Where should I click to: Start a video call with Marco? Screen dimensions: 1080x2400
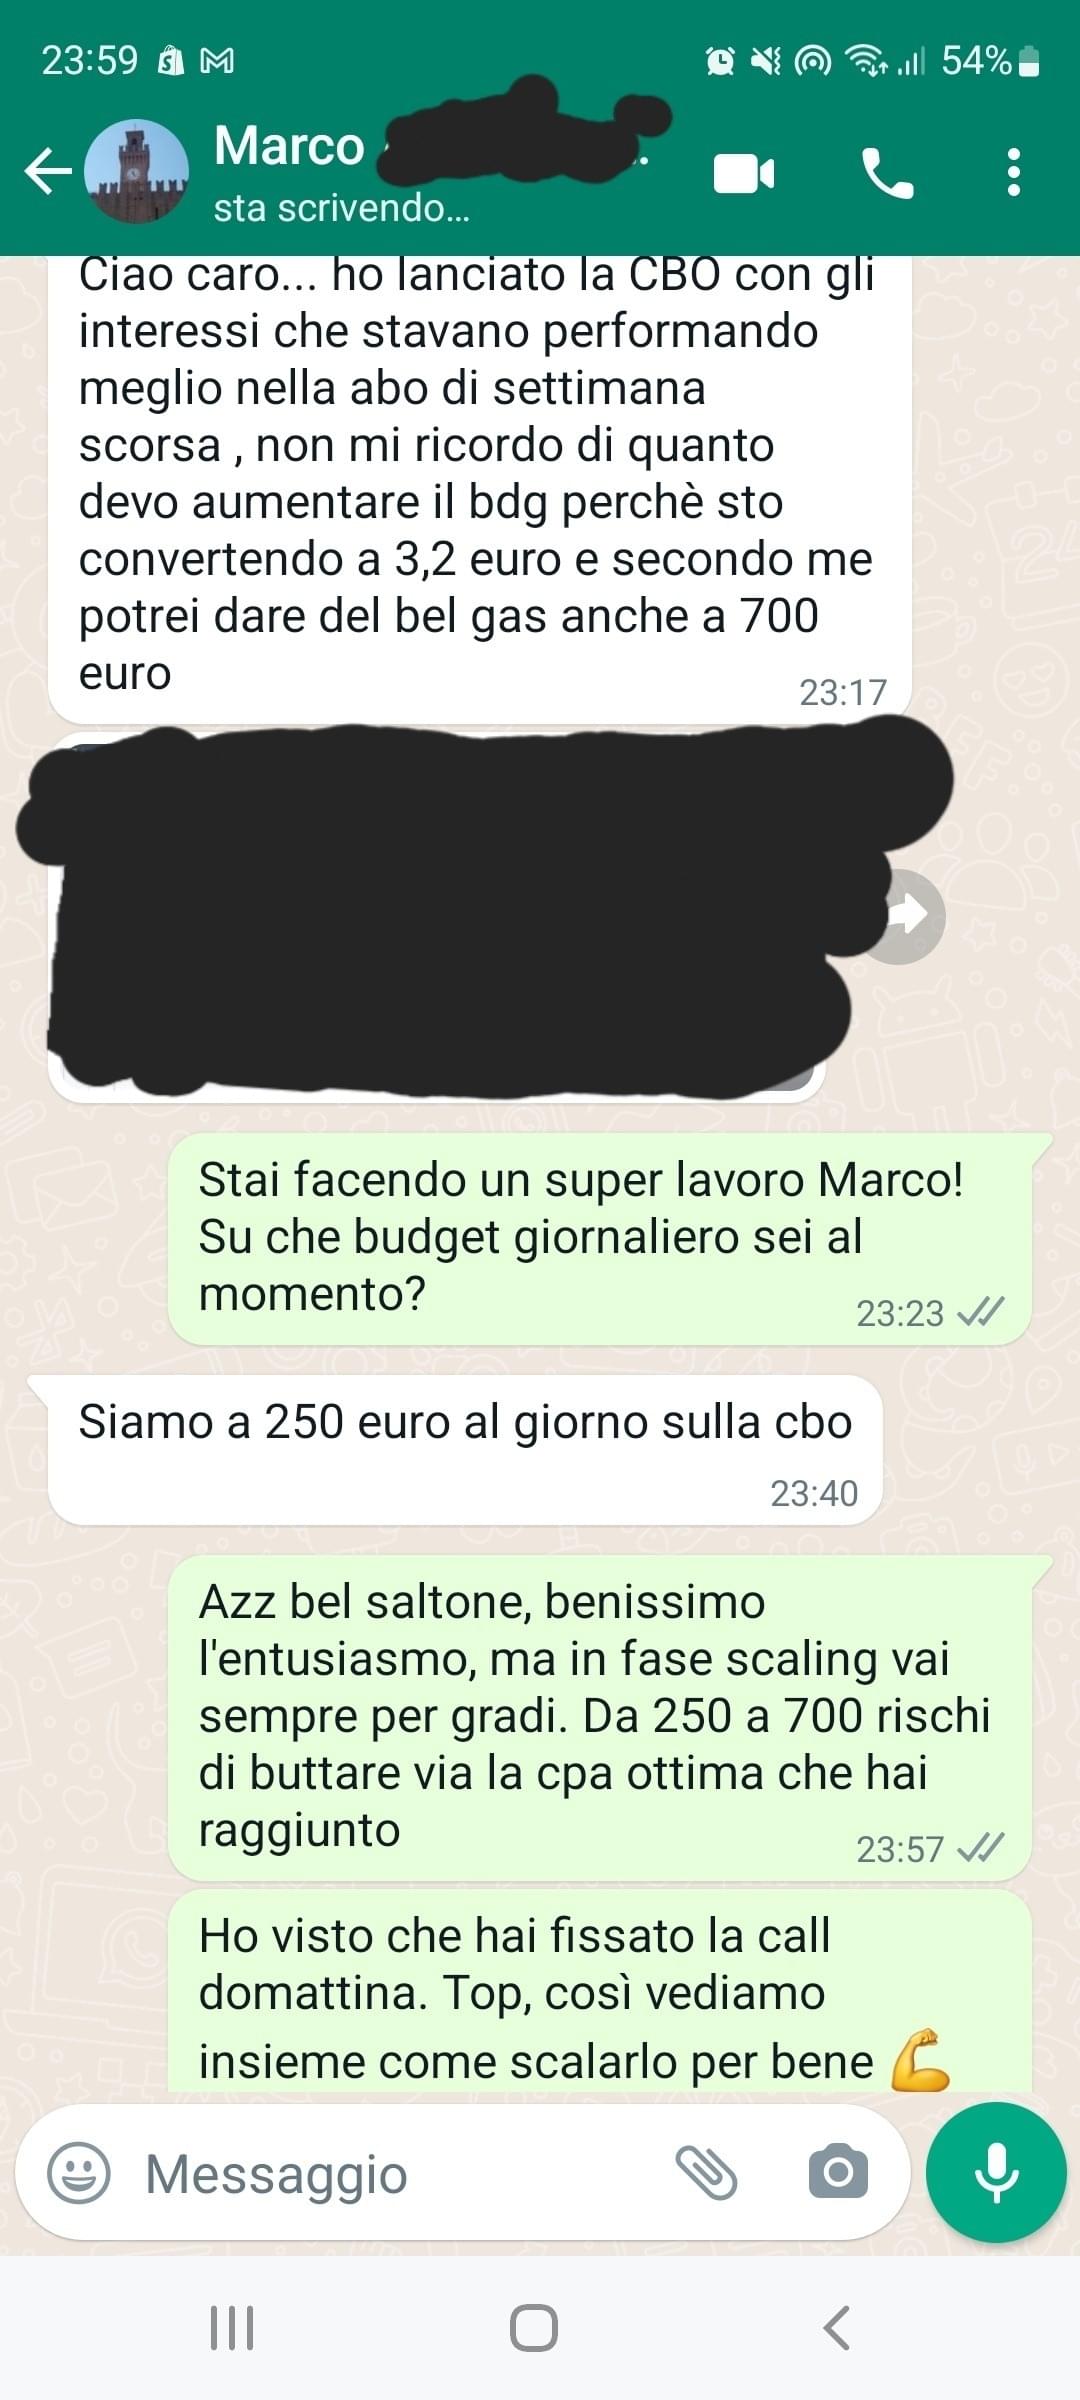[744, 173]
